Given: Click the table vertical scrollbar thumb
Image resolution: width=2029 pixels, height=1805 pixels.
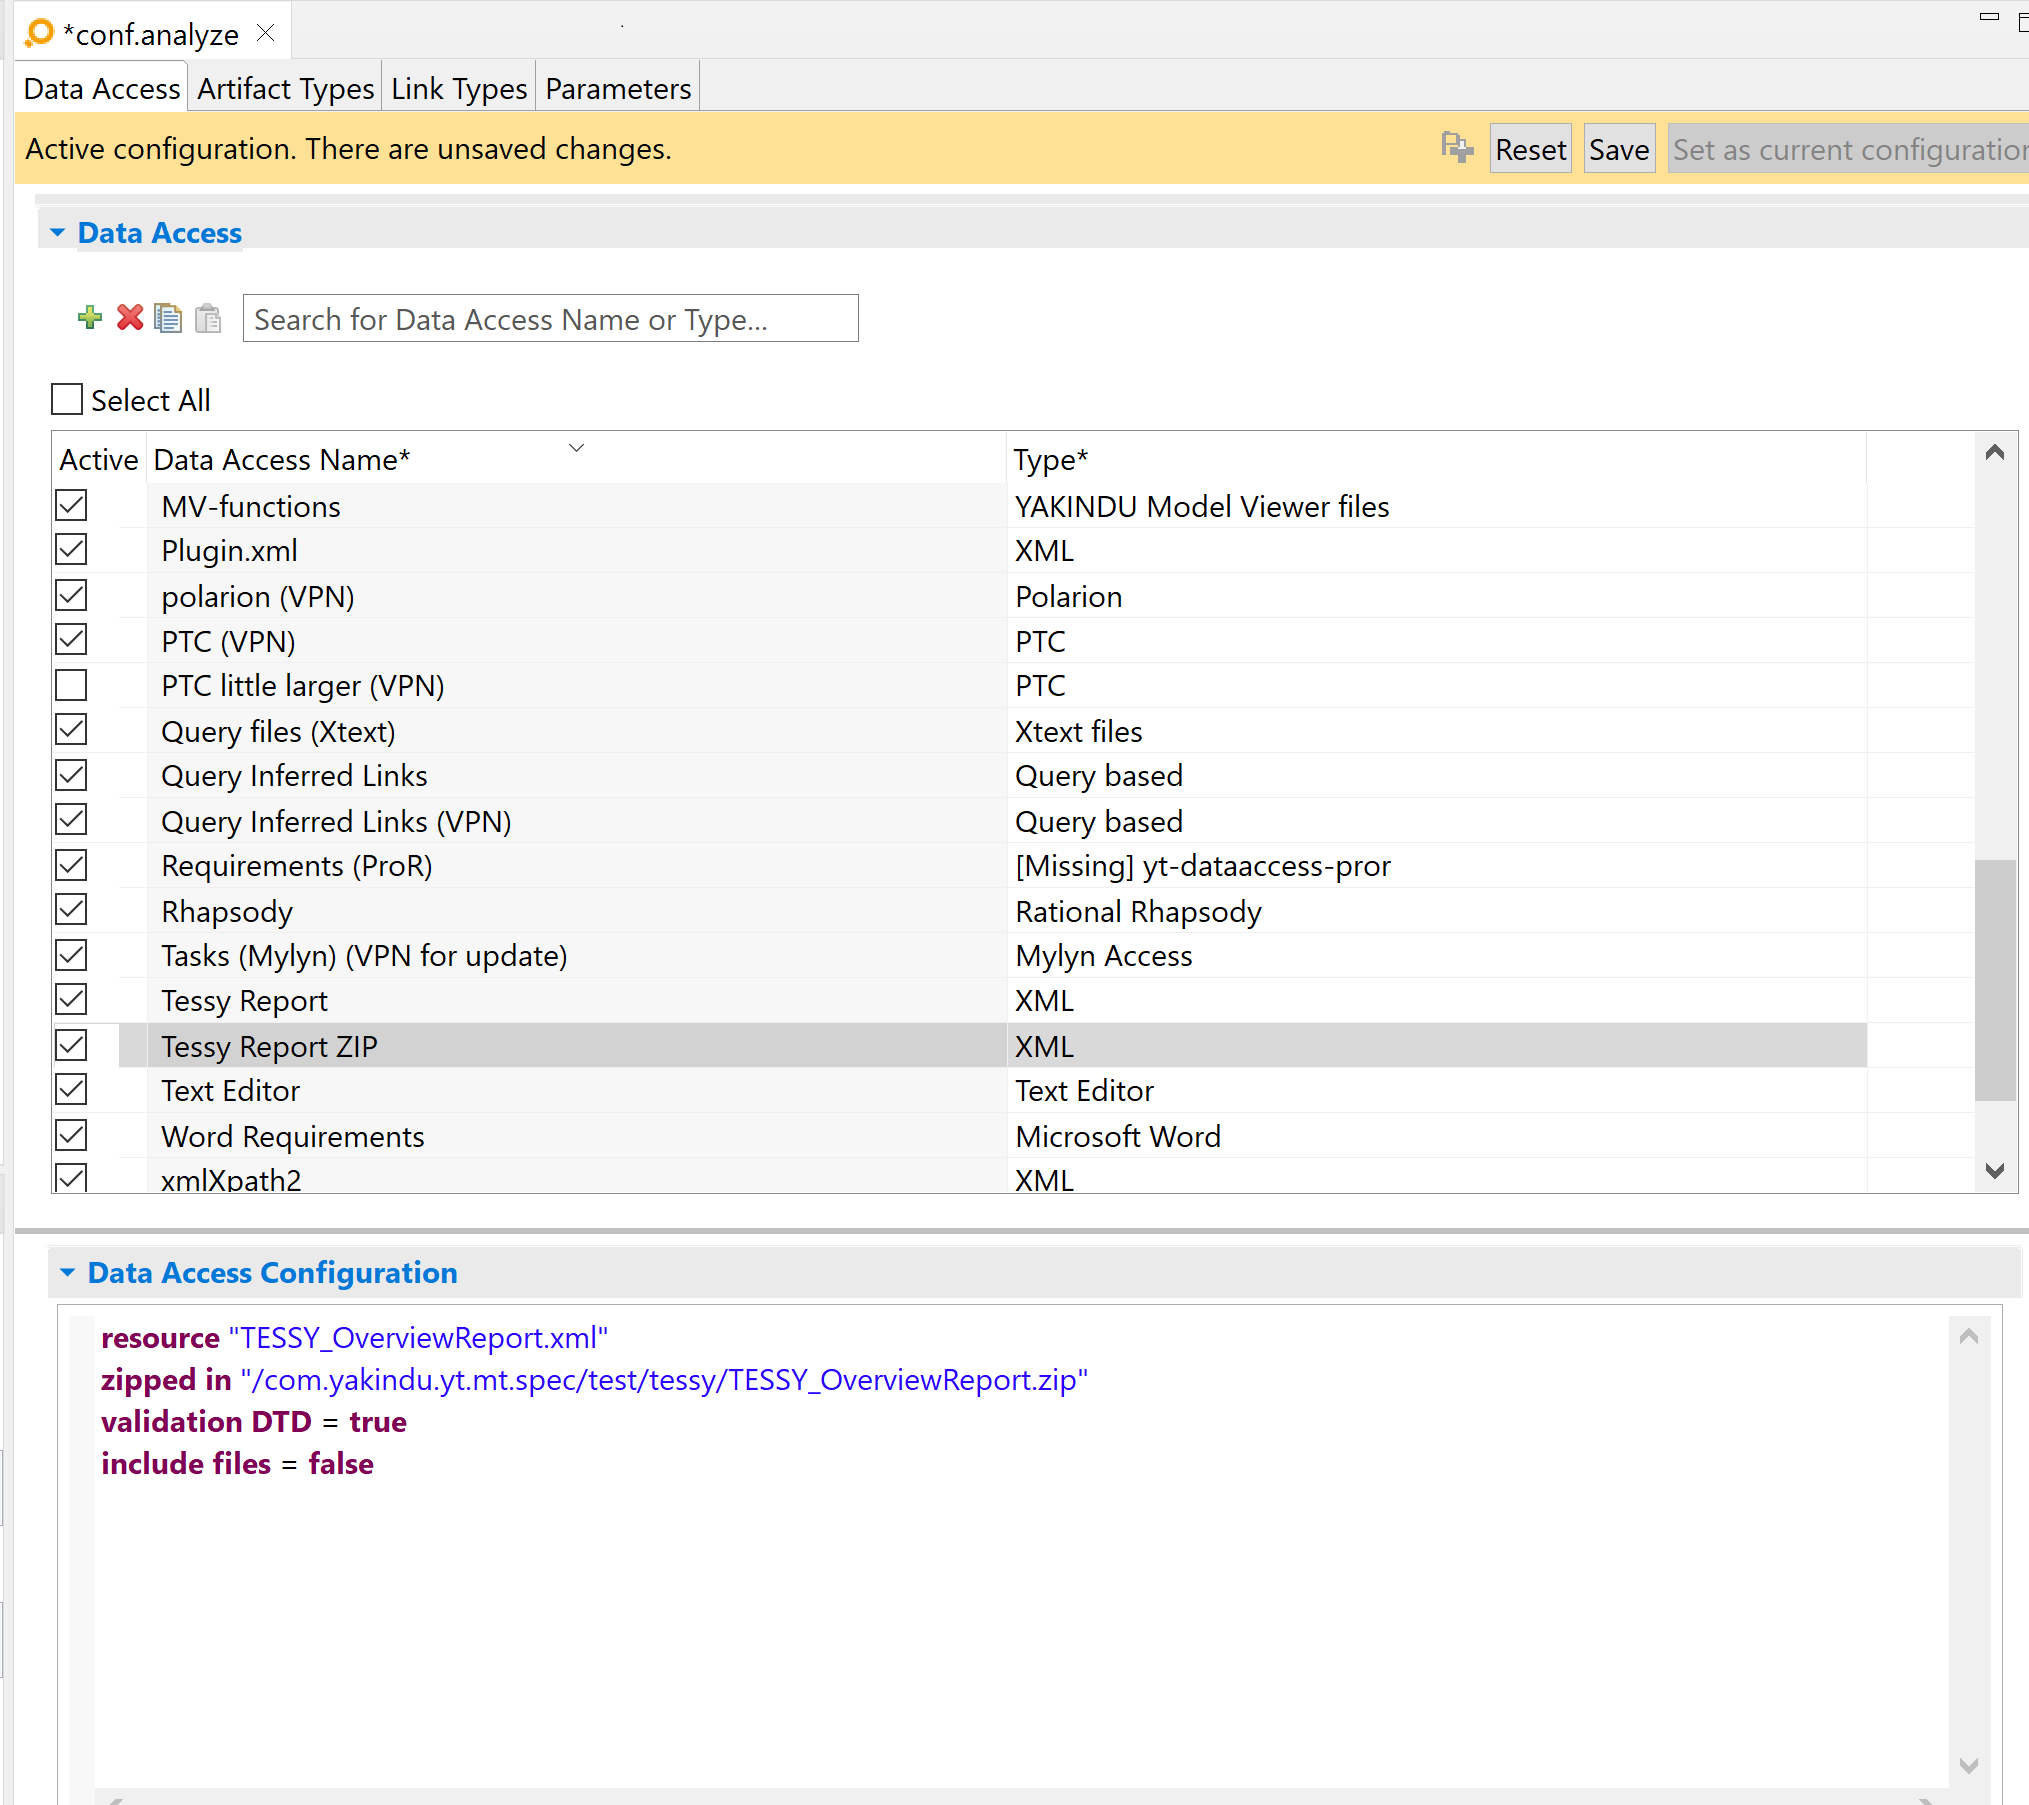Looking at the screenshot, I should pyautogui.click(x=1995, y=980).
